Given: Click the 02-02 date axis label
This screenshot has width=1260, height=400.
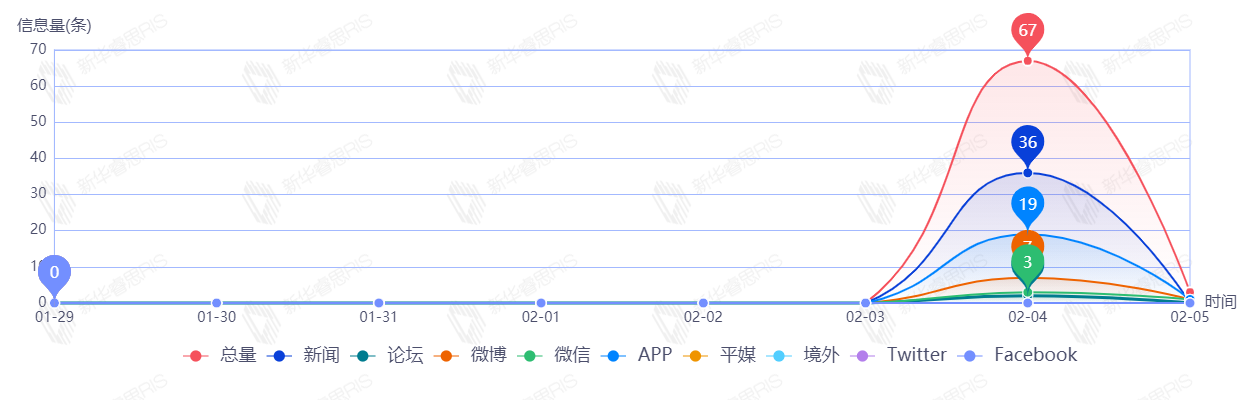Looking at the screenshot, I should (703, 317).
